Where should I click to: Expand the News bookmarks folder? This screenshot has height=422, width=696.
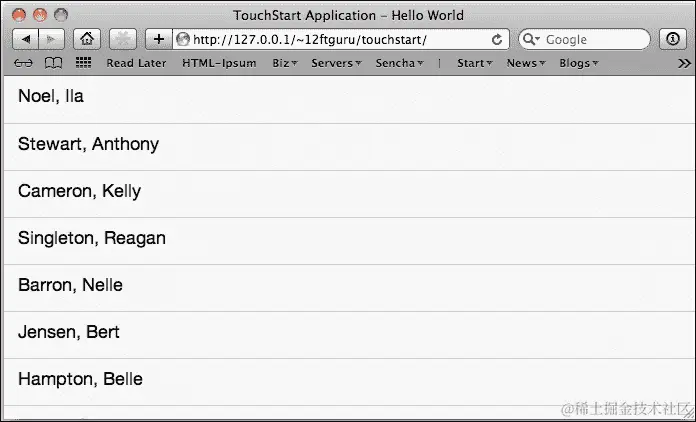click(526, 63)
